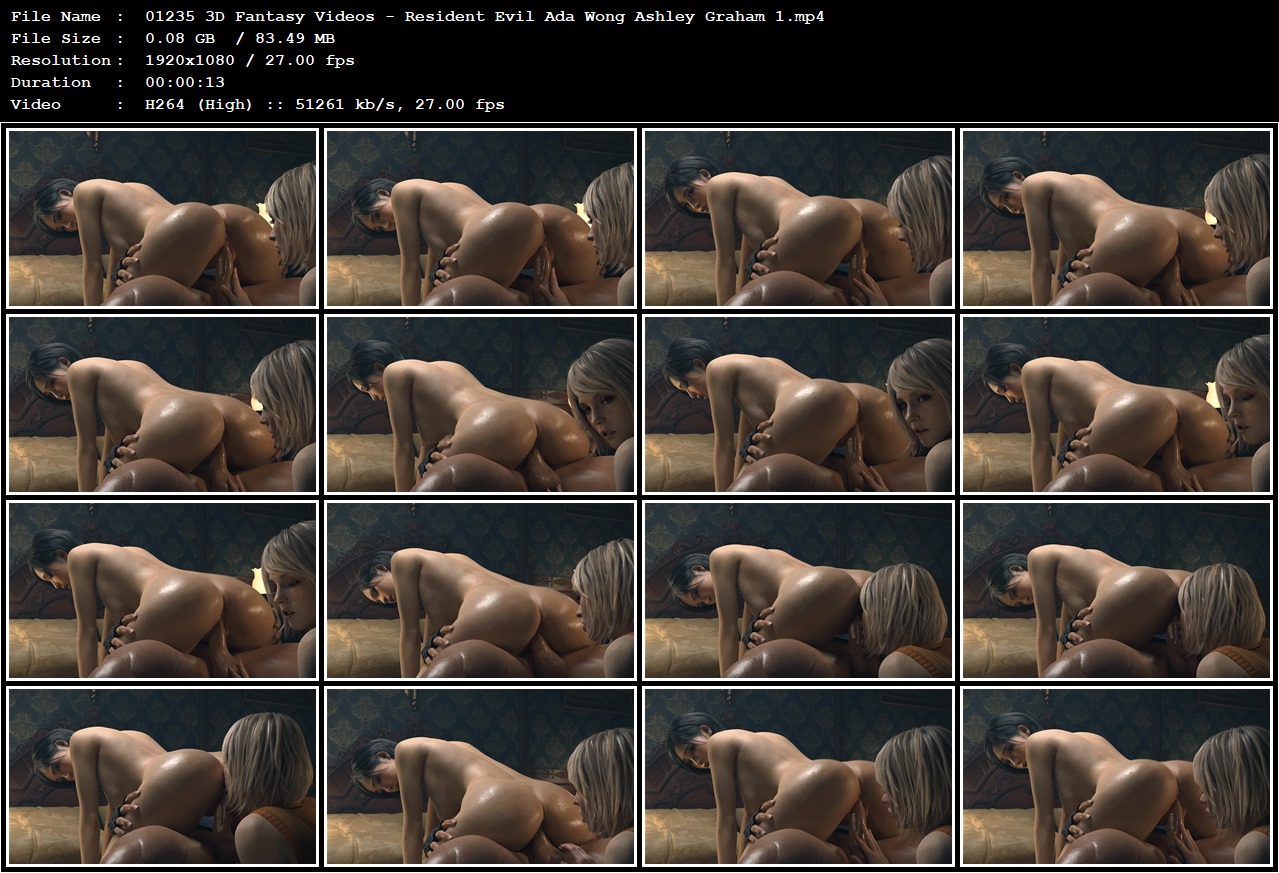Click the '1920x1080 / 27.00 fps' value
1279x873 pixels.
tap(250, 60)
